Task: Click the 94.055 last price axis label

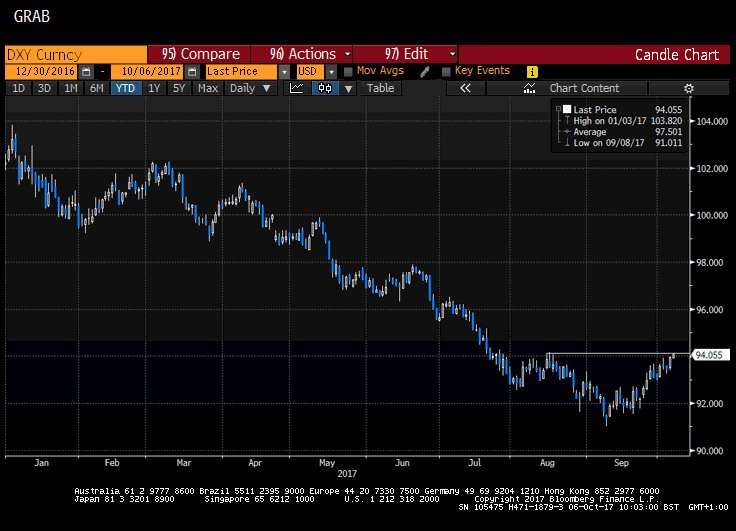Action: (x=709, y=355)
